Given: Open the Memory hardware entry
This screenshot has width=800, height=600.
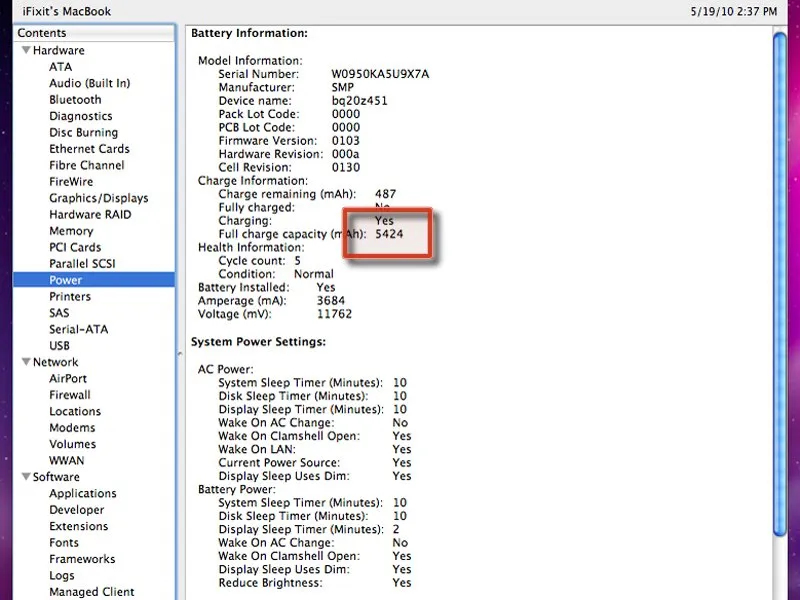Looking at the screenshot, I should (x=71, y=231).
